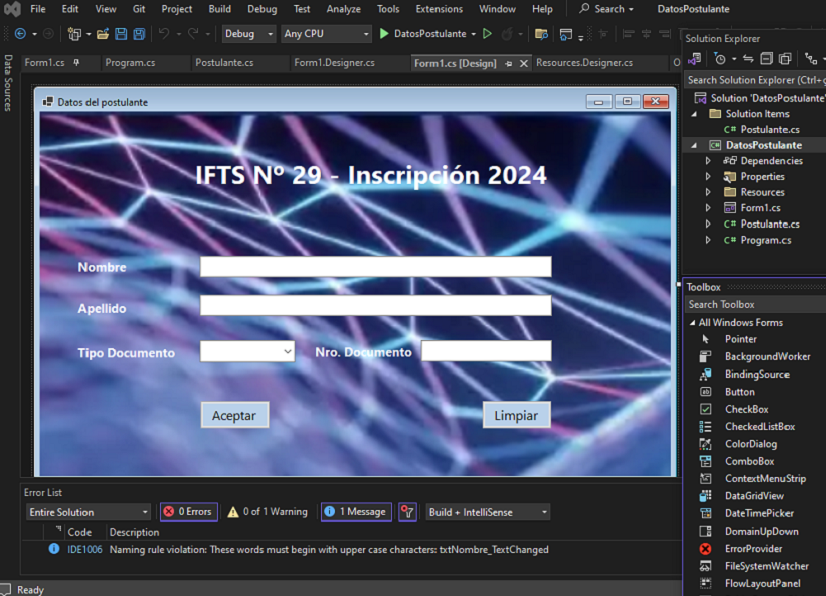Toggle the 1 Message filter button
Screen dimensions: 826x596
coord(355,512)
